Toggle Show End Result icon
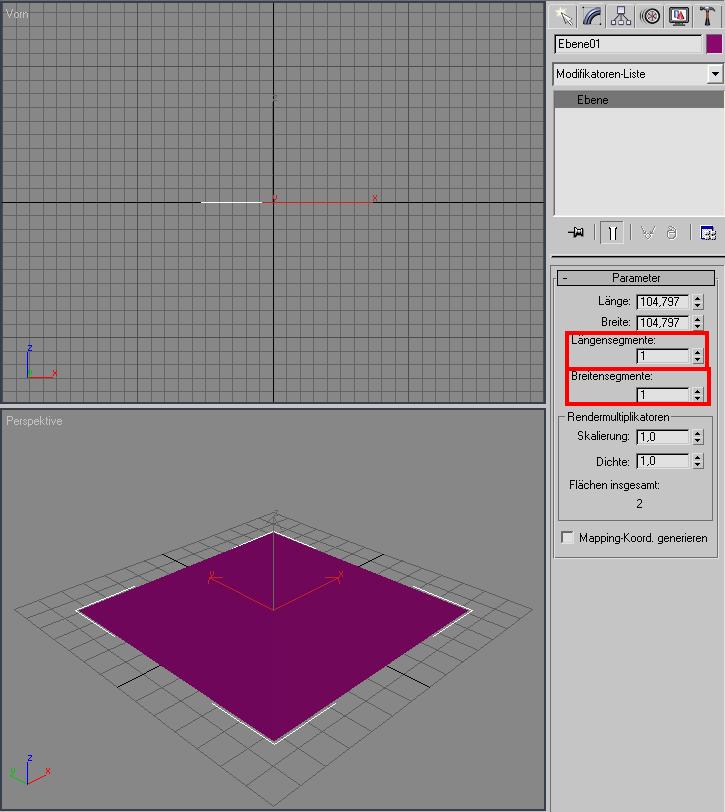This screenshot has height=812, width=725. [612, 233]
